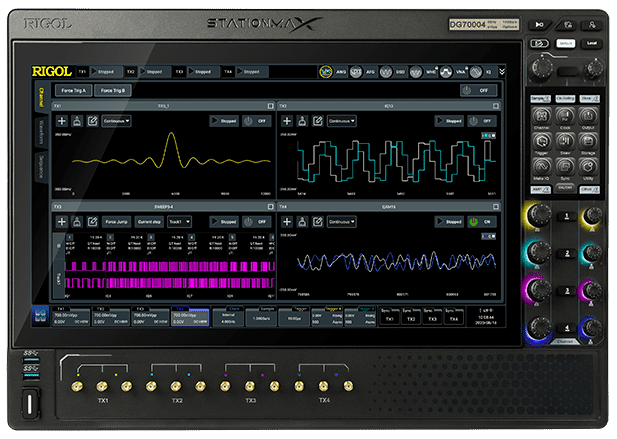Open the Track1 dropdown in TX3 panel
Image resolution: width=617 pixels, height=439 pixels.
pos(181,221)
